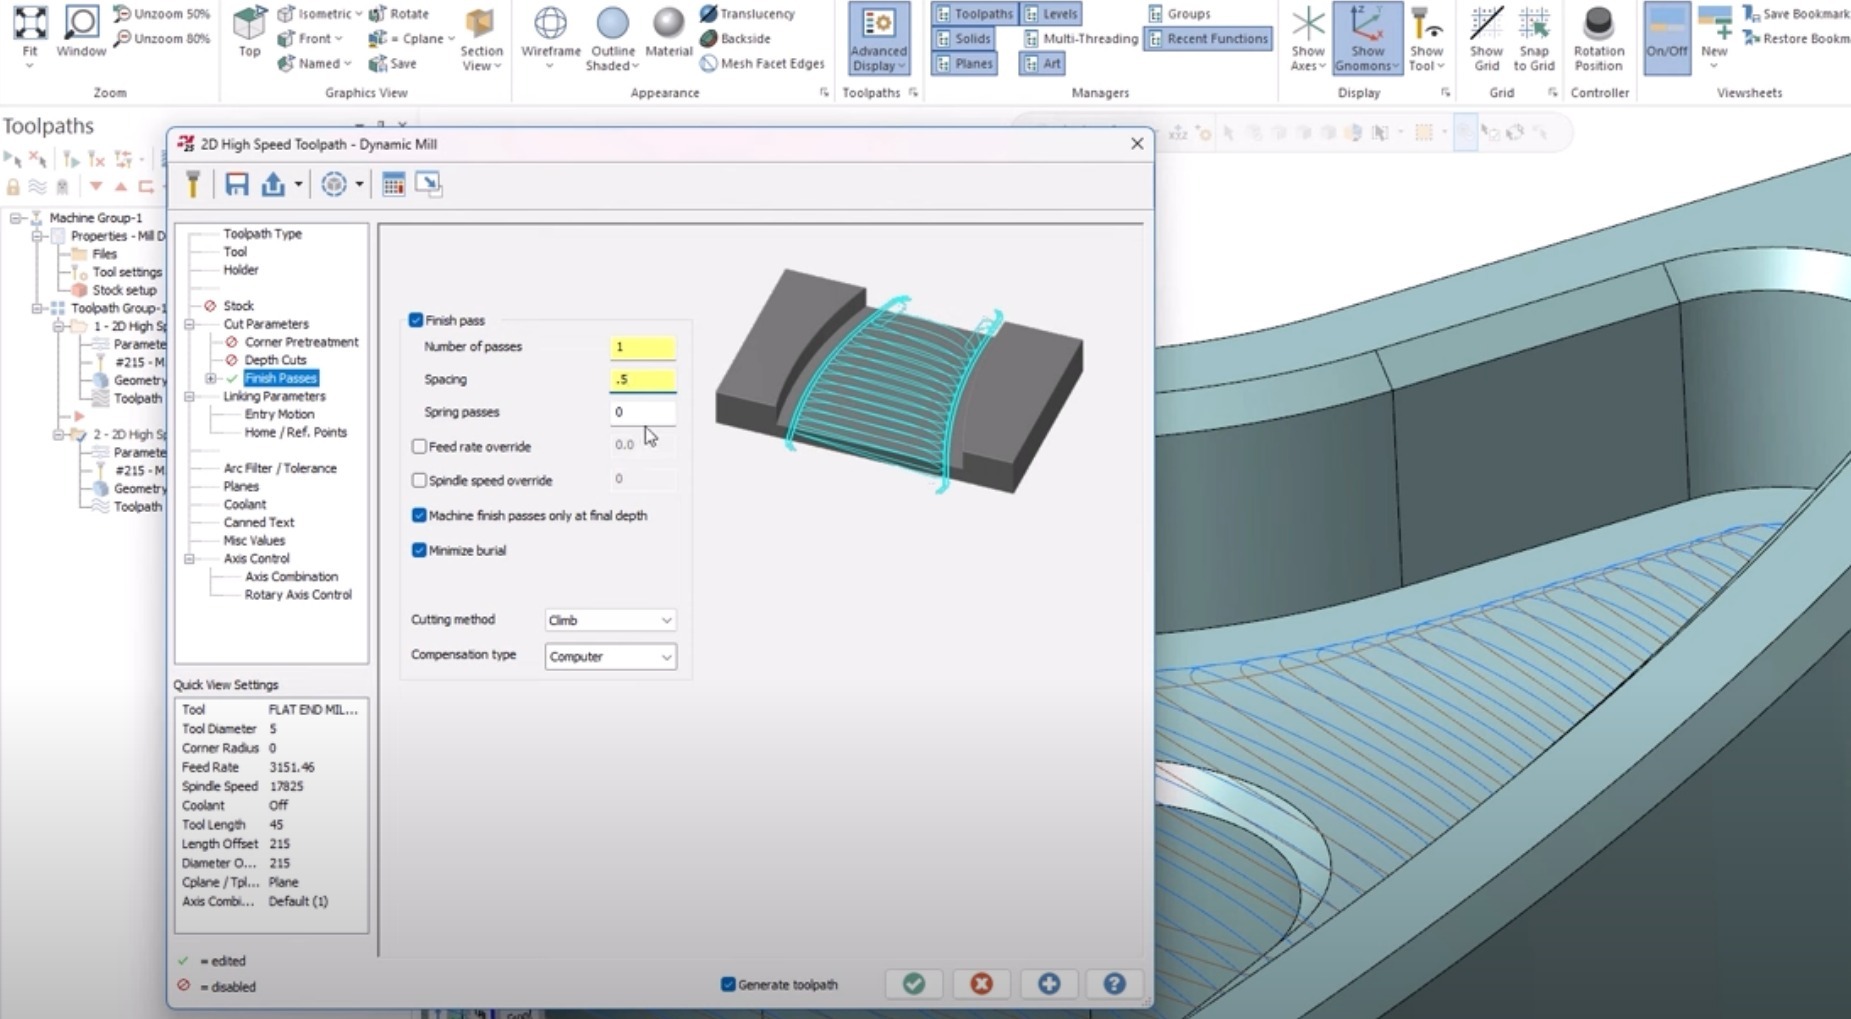Open the Cutting method dropdown
1851x1019 pixels.
pyautogui.click(x=610, y=620)
